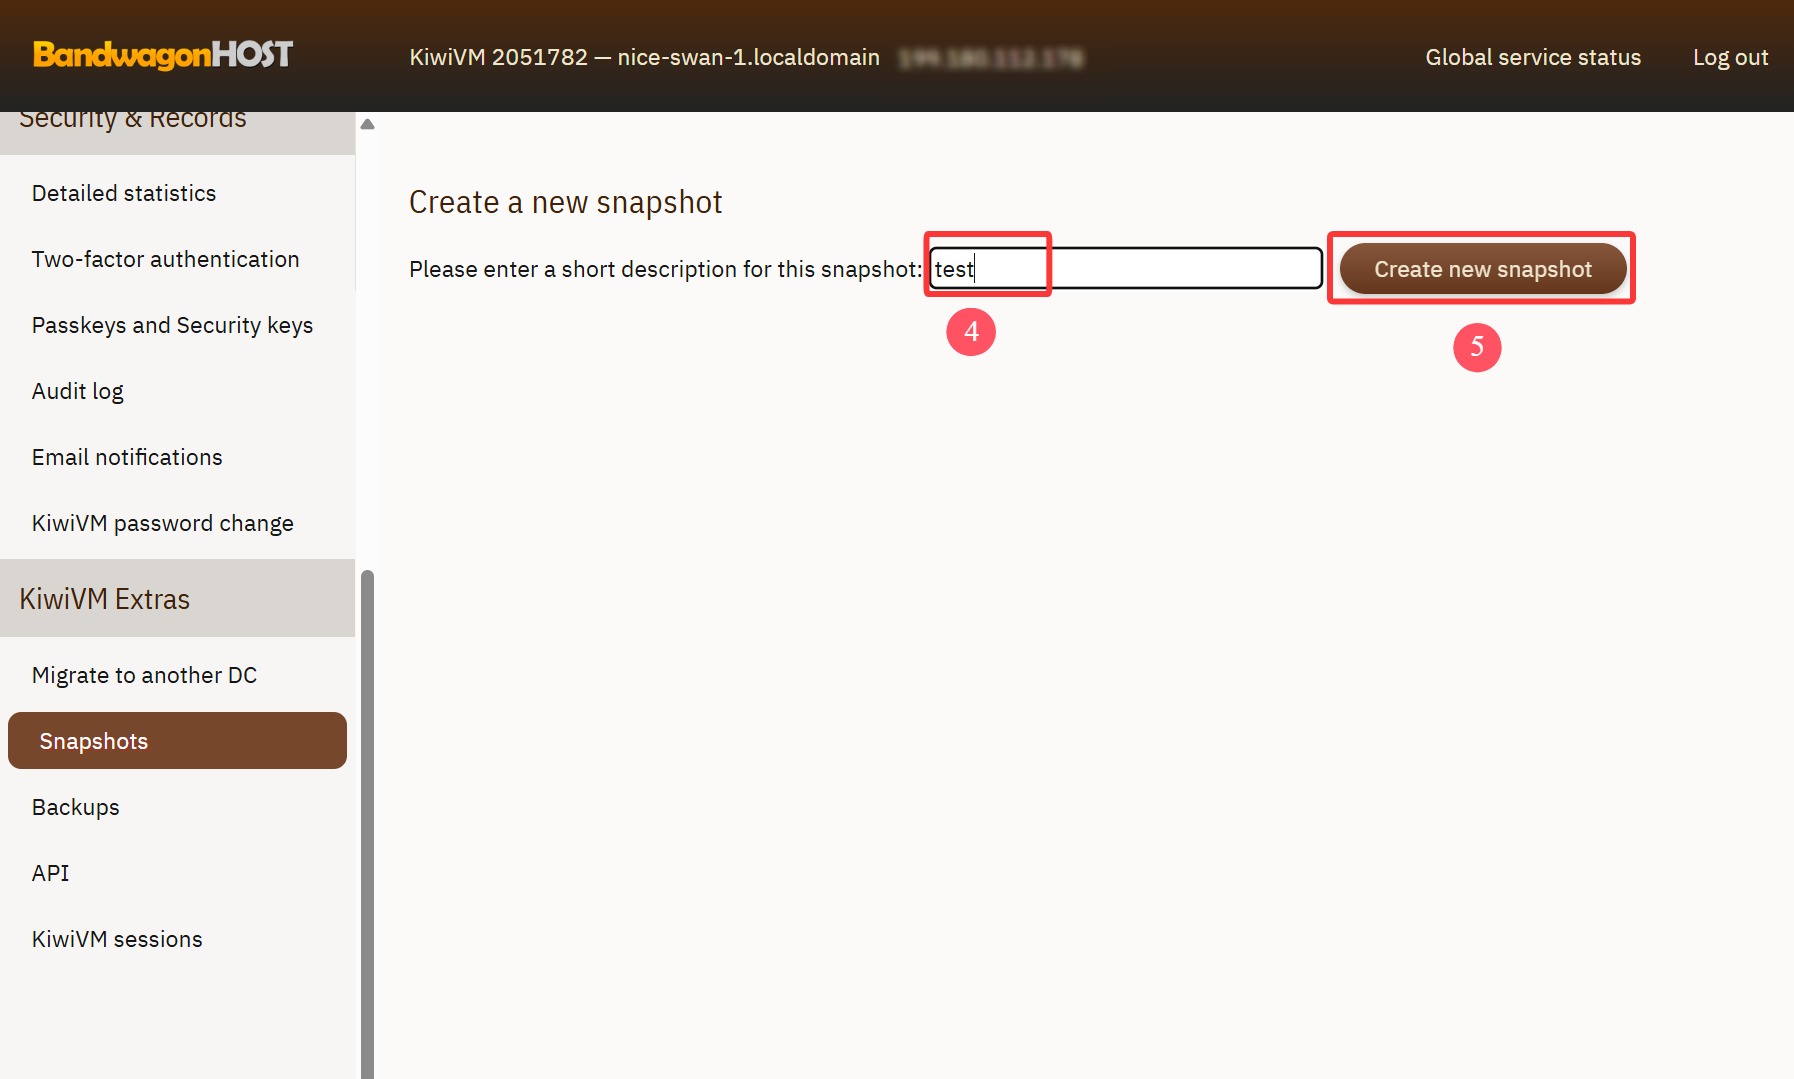Viewport: 1794px width, 1079px height.
Task: Log out of KiwiVM
Action: (1729, 57)
